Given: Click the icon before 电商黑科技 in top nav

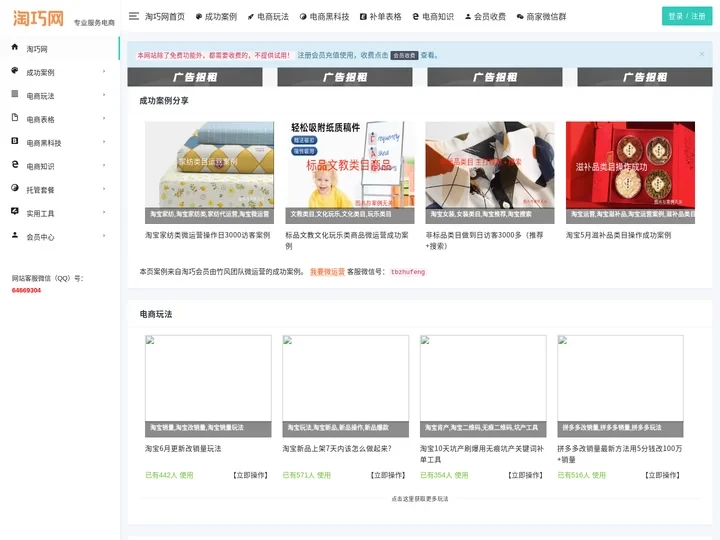Looking at the screenshot, I should [x=303, y=17].
